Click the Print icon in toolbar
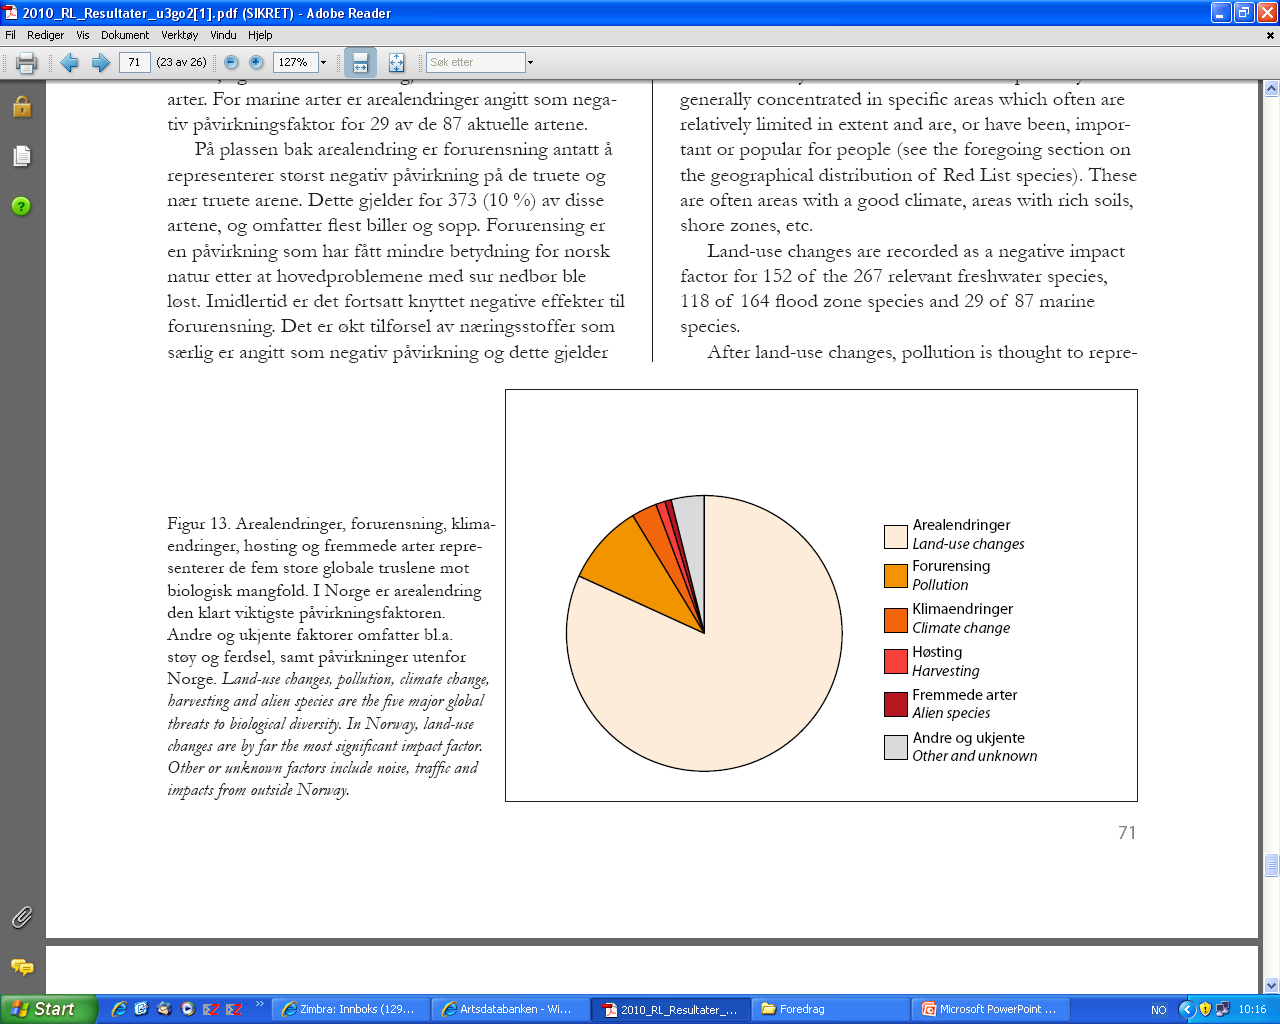Screen dimensions: 1280x1024 tap(26, 63)
